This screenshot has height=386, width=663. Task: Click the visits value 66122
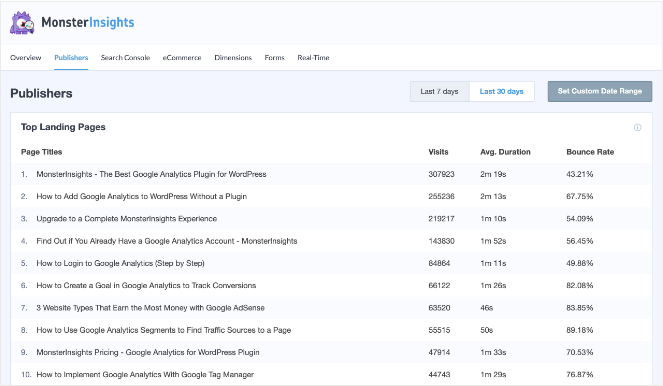[x=439, y=286]
